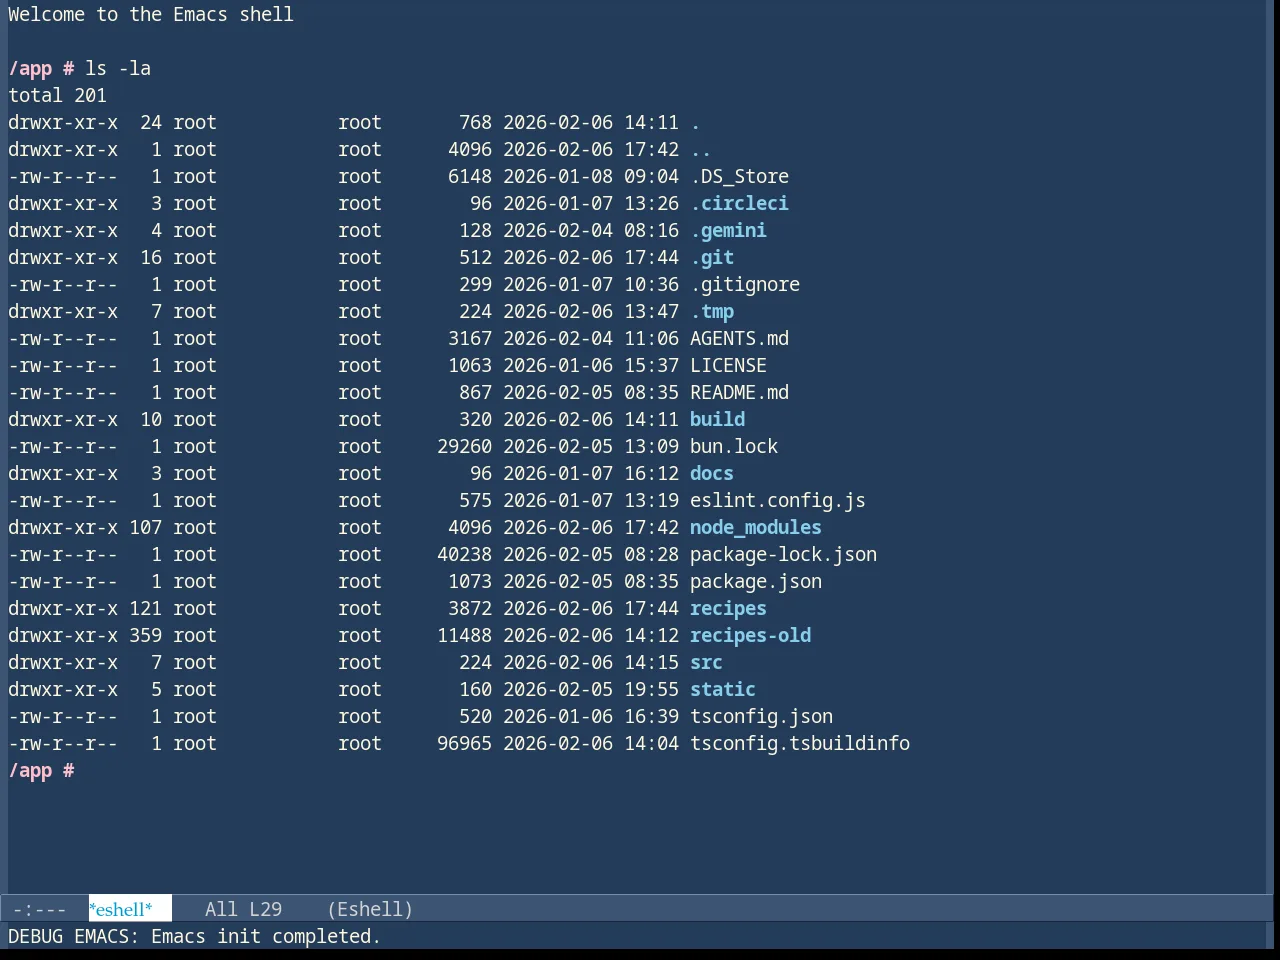The image size is (1280, 960).
Task: Click the 3872 size in the 17:44 recipes row
Action: coord(470,608)
